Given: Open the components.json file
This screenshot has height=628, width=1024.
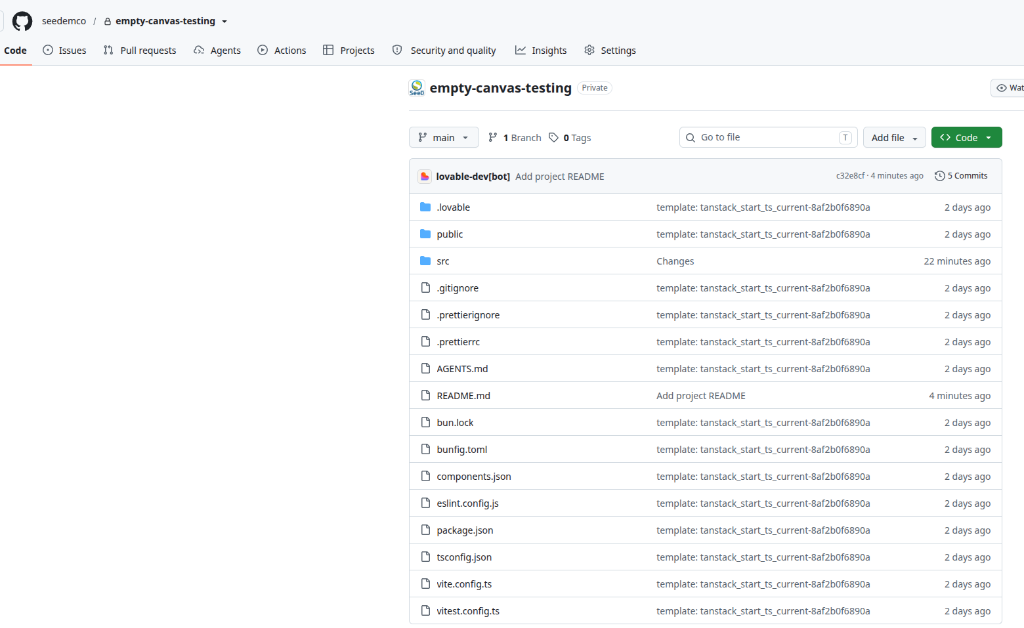Looking at the screenshot, I should [474, 477].
